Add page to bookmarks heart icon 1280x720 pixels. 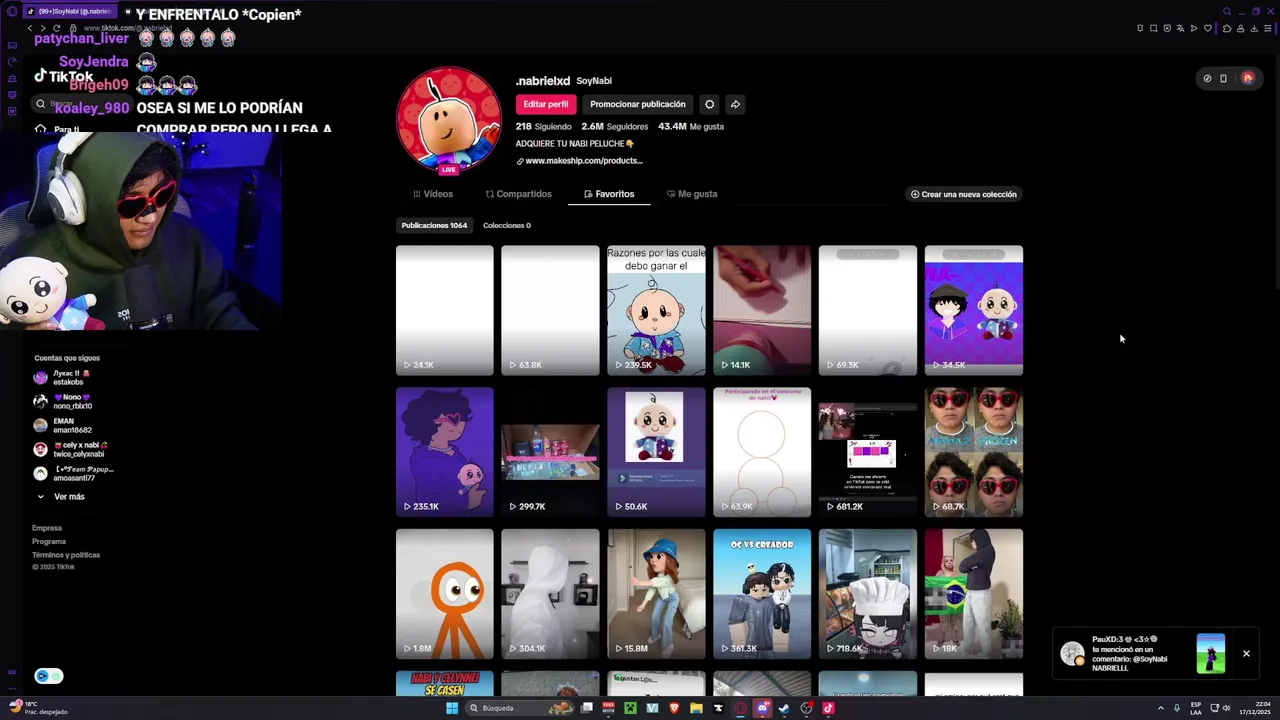pos(1207,28)
